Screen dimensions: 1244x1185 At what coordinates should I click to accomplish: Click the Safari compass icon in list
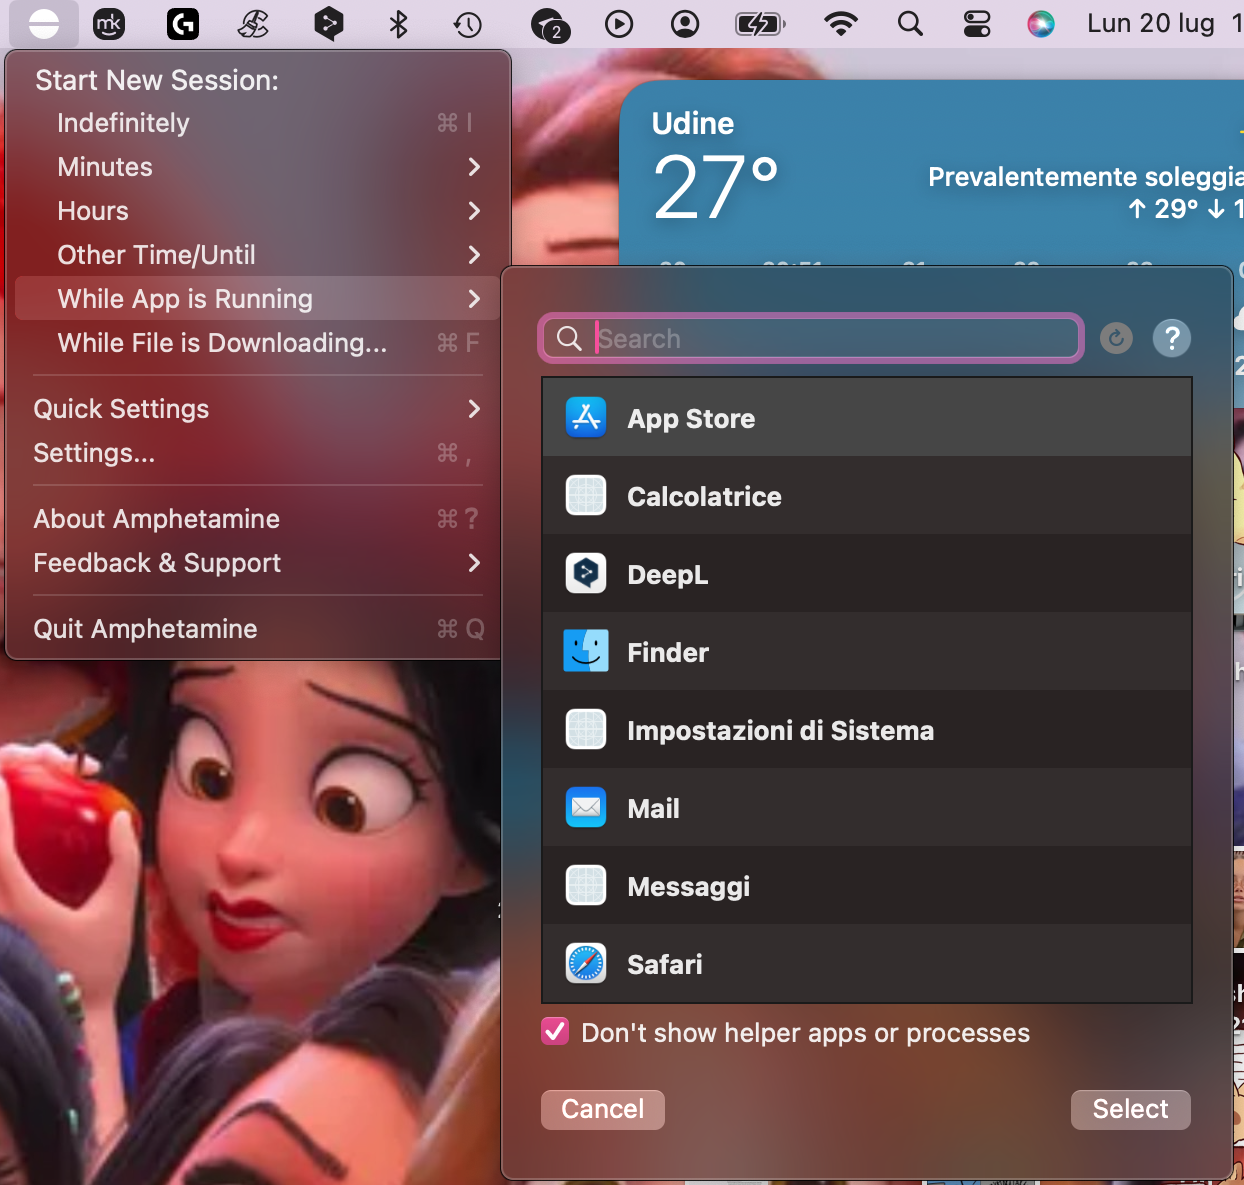586,964
